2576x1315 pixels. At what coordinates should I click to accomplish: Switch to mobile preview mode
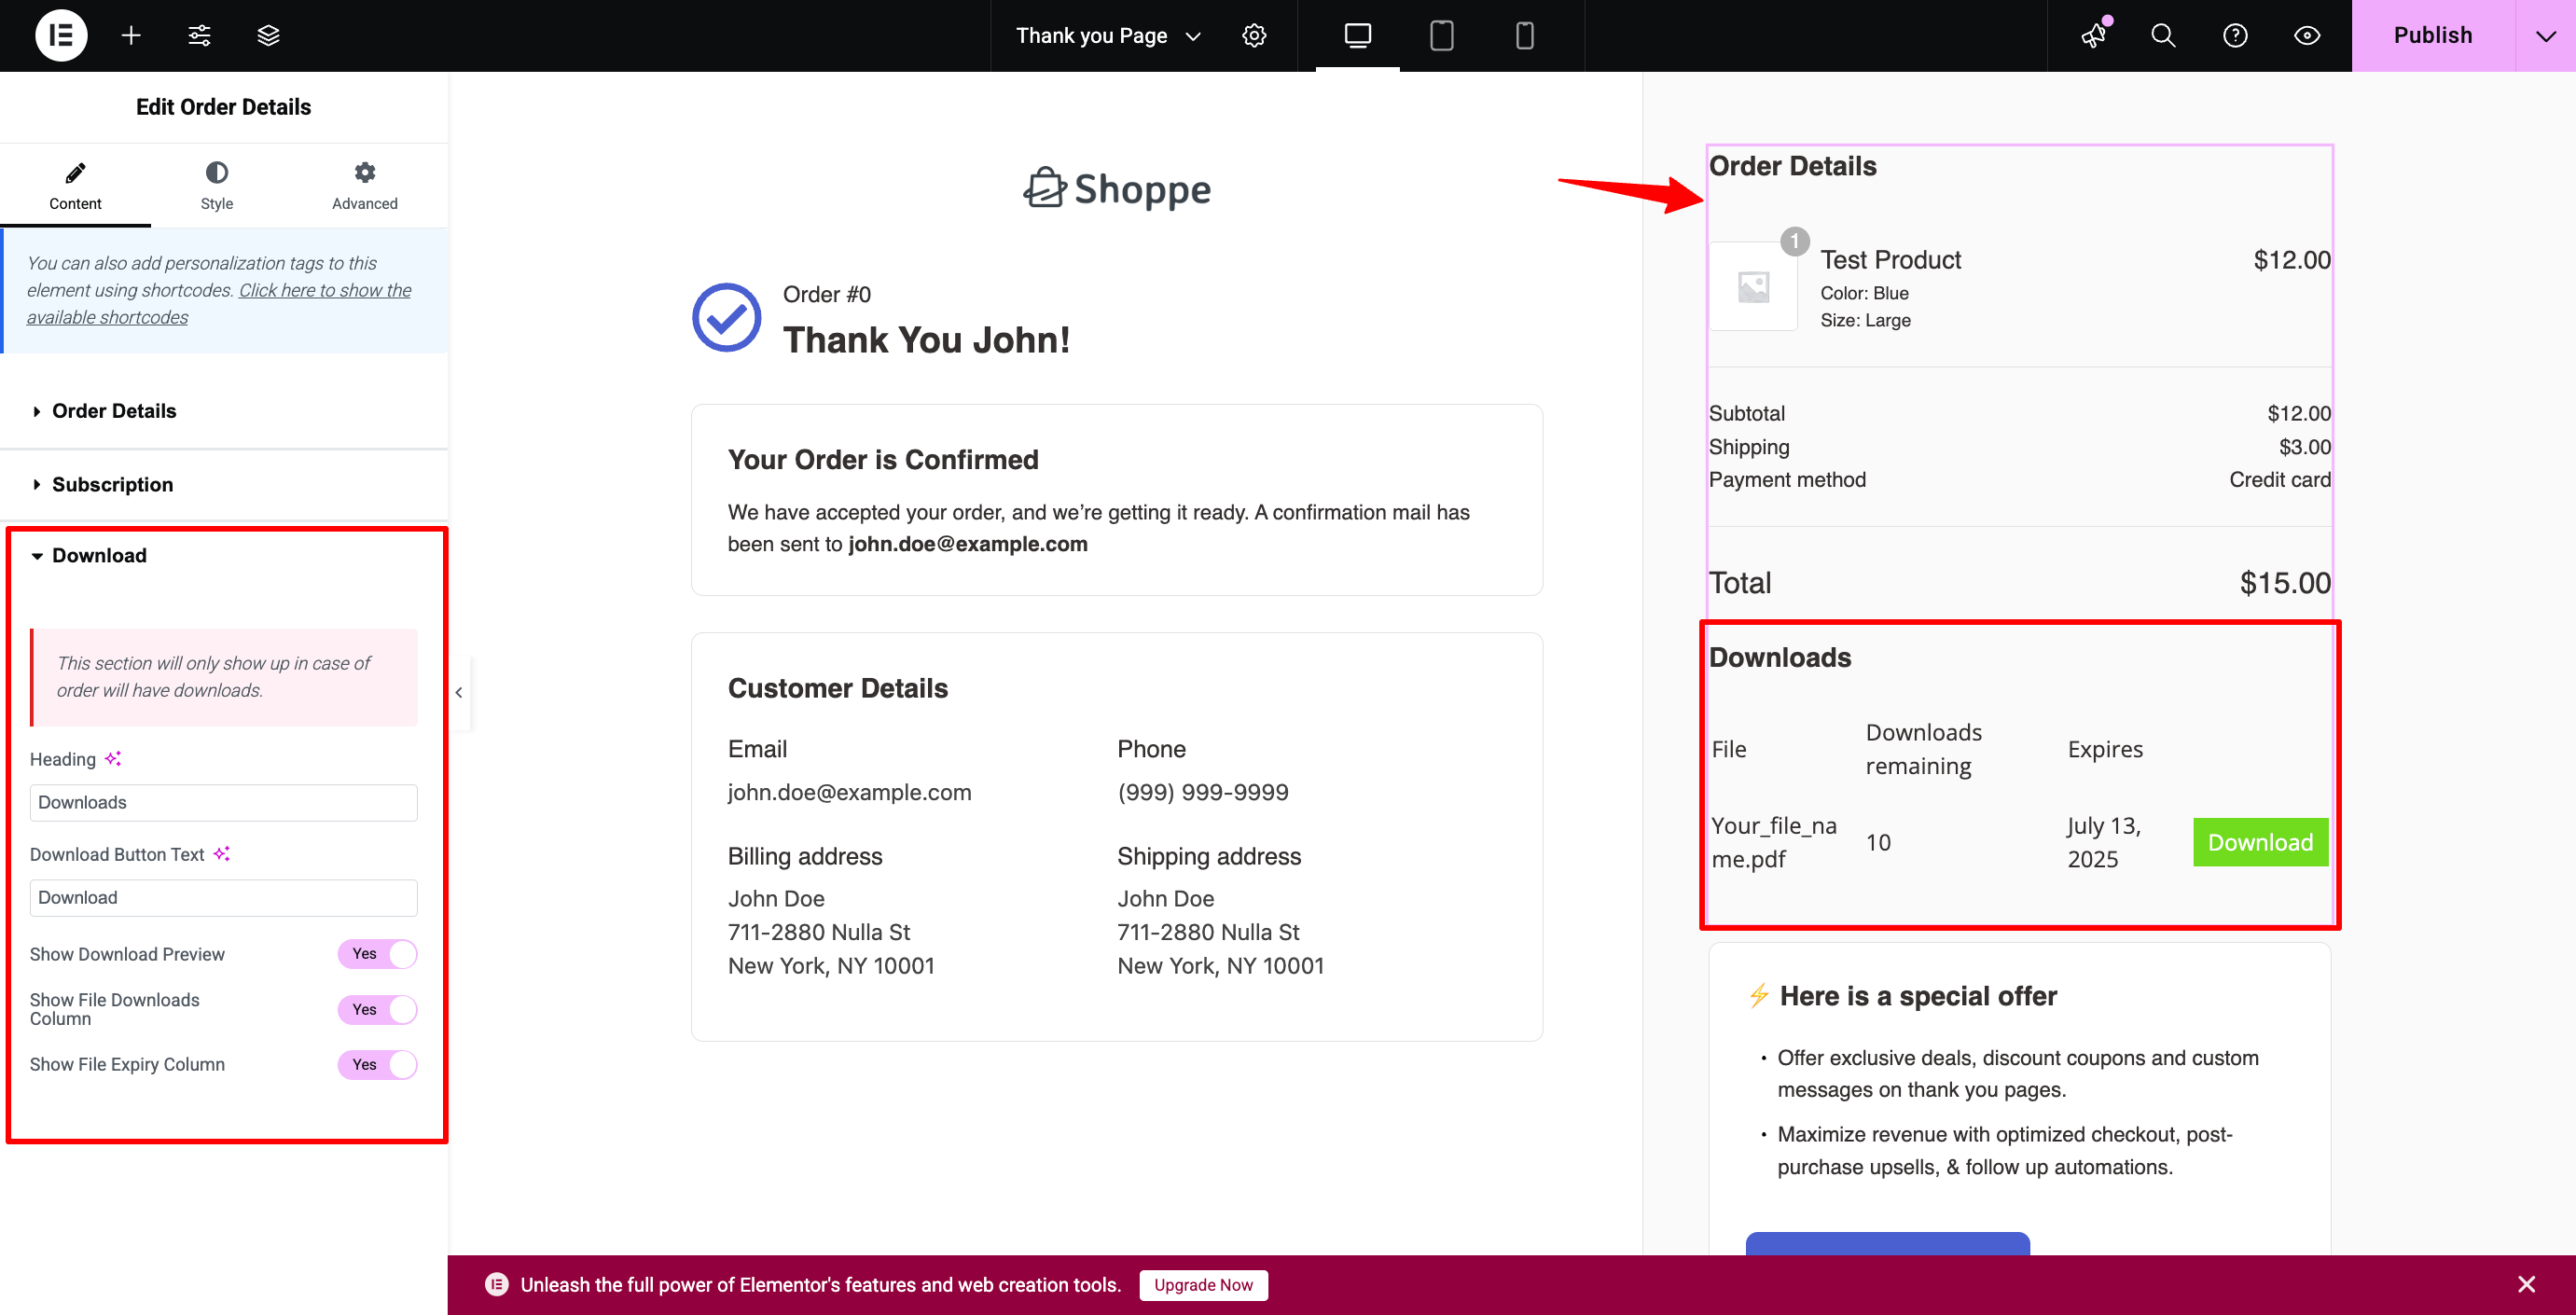coord(1524,36)
